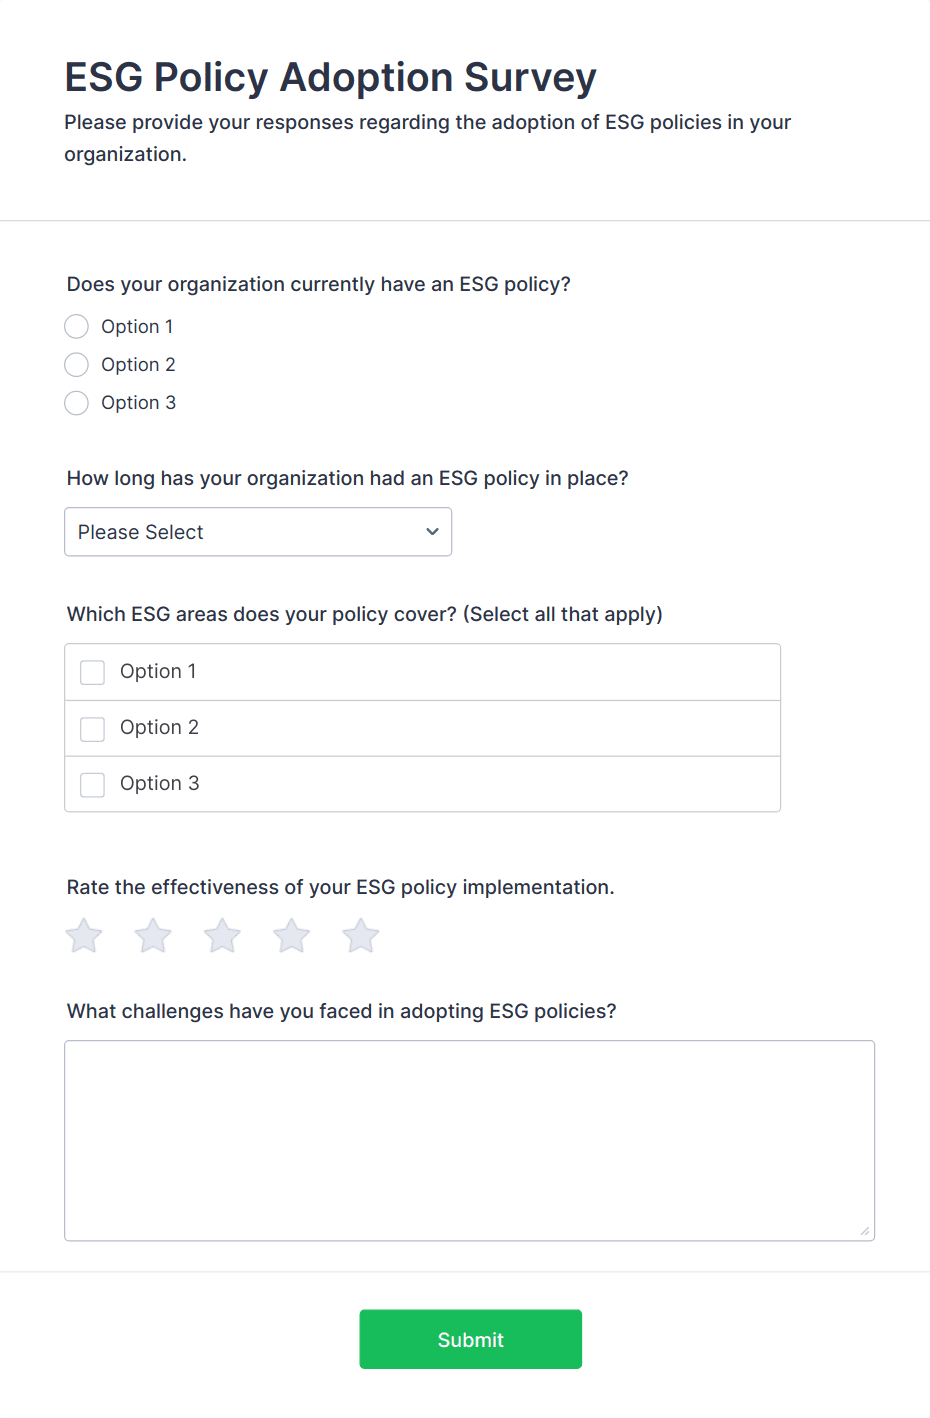Click the Option 2 label under ESG areas
930x1418 pixels.
(159, 728)
